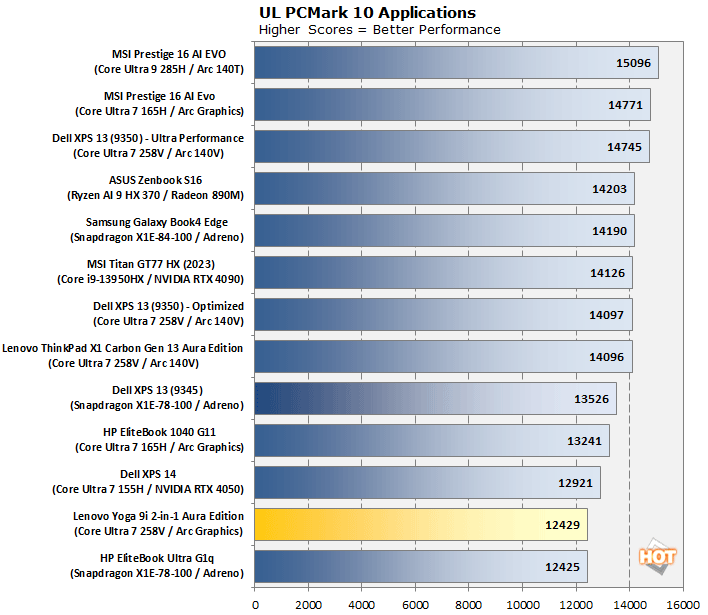This screenshot has height=615, width=708.
Task: Select the MSI Prestige 16 AI EVO 285H bar
Action: (455, 62)
